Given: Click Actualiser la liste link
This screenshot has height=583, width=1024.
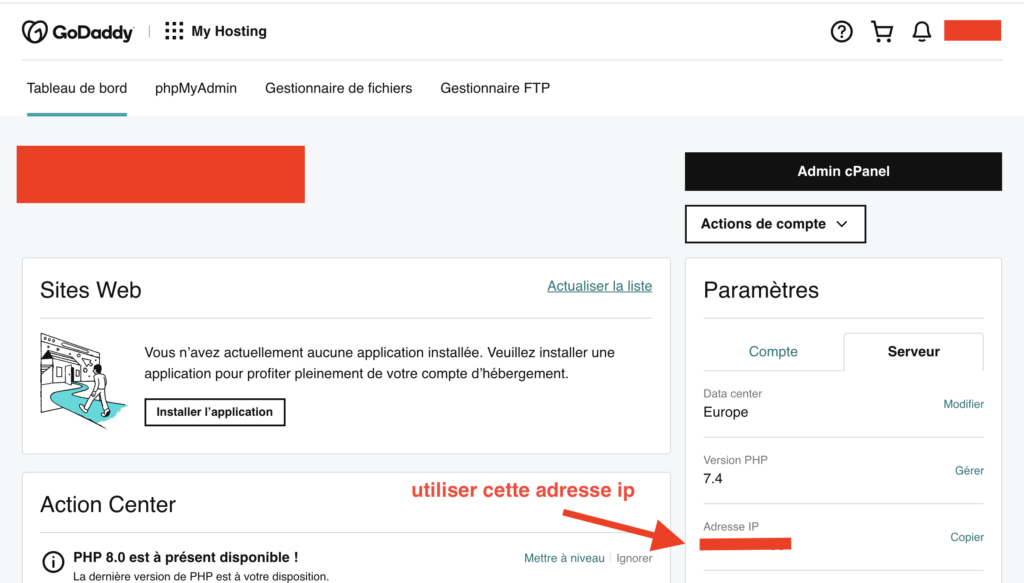Looking at the screenshot, I should [x=600, y=286].
